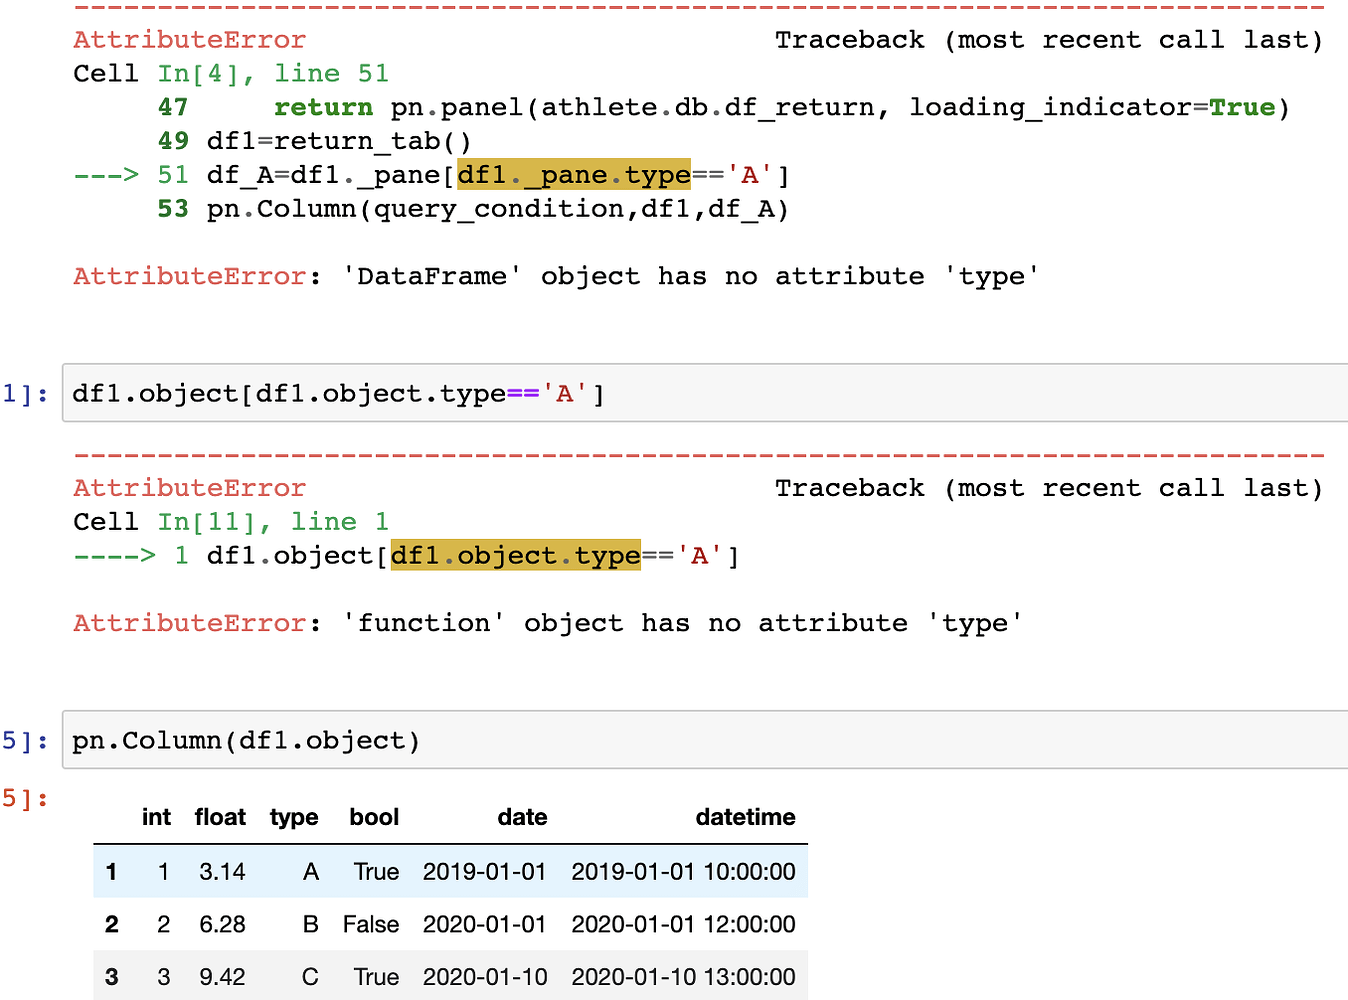Click the False value in row 2

371,924
